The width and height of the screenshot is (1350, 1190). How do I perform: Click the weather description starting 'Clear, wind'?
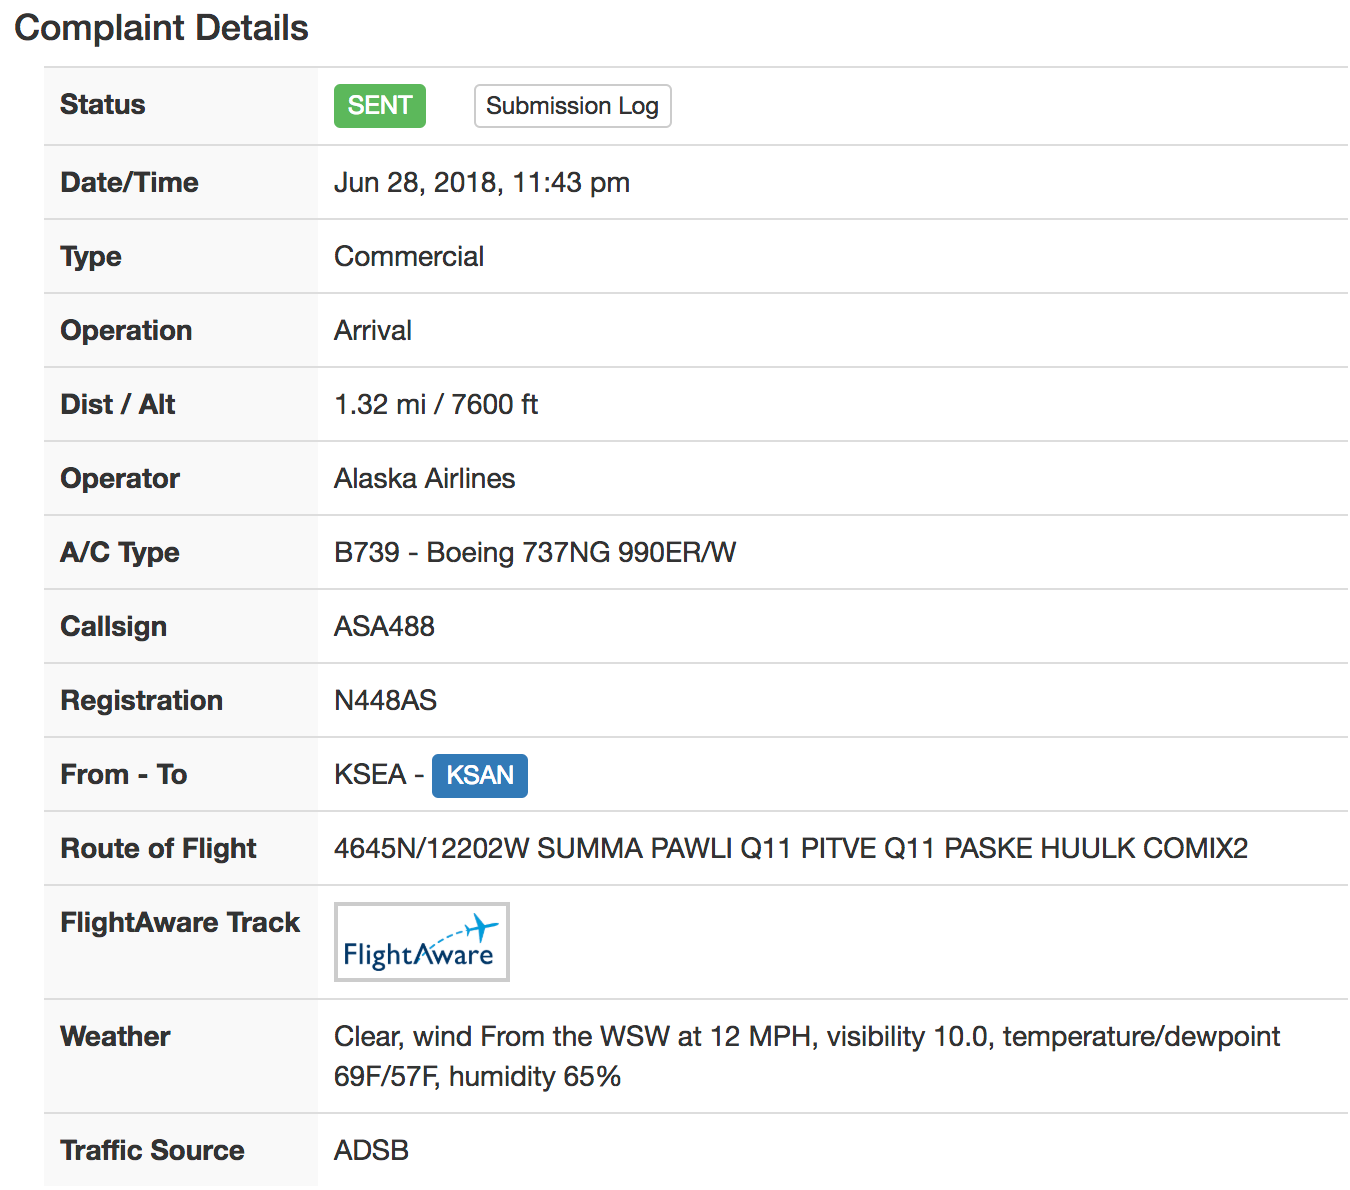point(807,1056)
